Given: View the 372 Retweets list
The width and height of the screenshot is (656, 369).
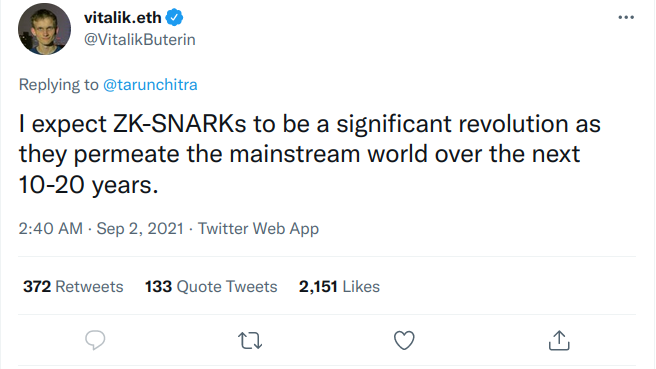Looking at the screenshot, I should 73,287.
